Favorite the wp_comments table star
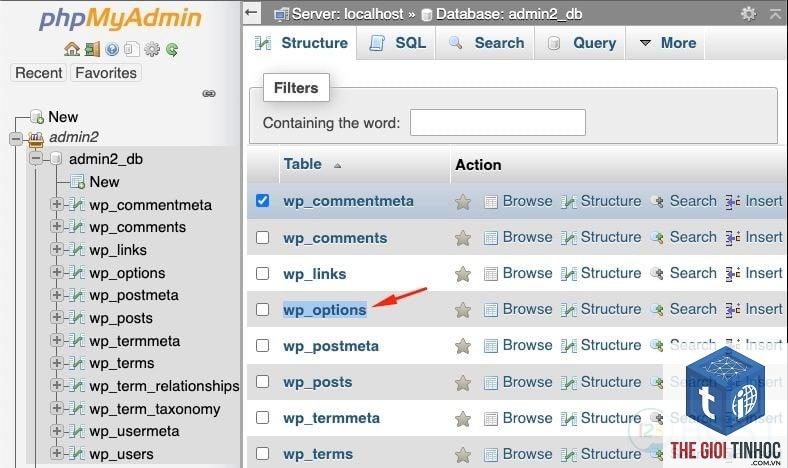The image size is (788, 468). [x=462, y=238]
